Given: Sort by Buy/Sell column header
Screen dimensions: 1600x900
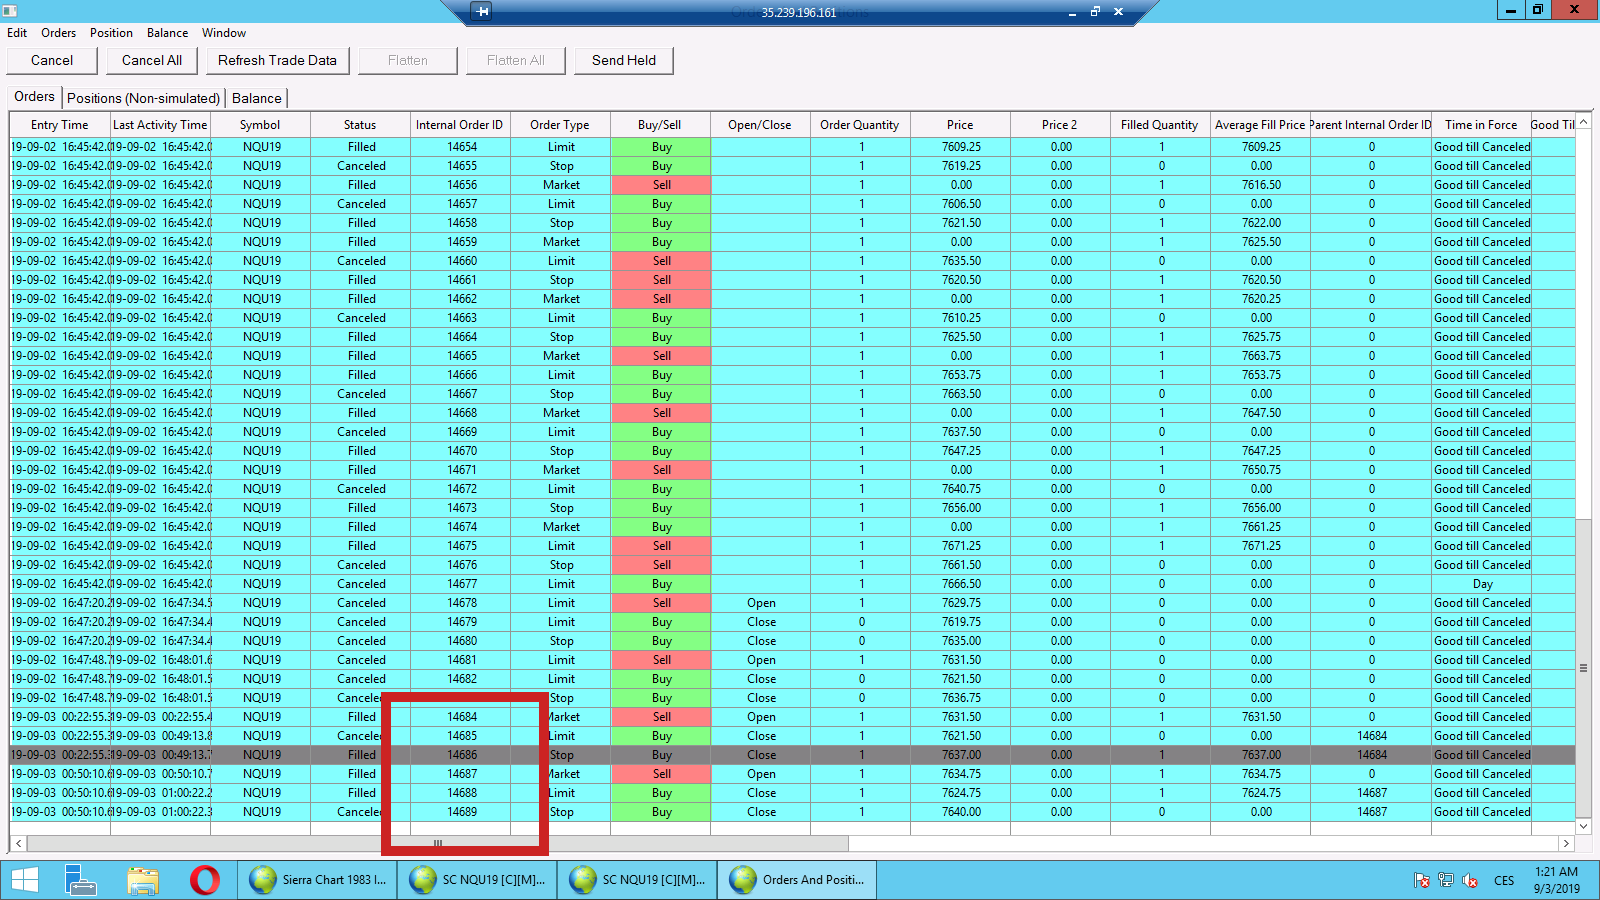Looking at the screenshot, I should point(660,125).
